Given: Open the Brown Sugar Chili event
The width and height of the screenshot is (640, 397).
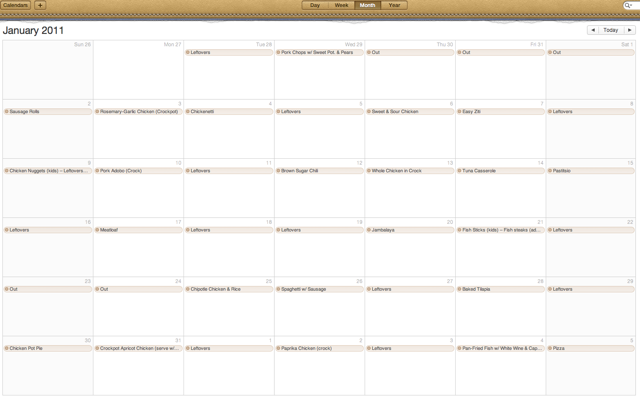Looking at the screenshot, I should point(320,171).
